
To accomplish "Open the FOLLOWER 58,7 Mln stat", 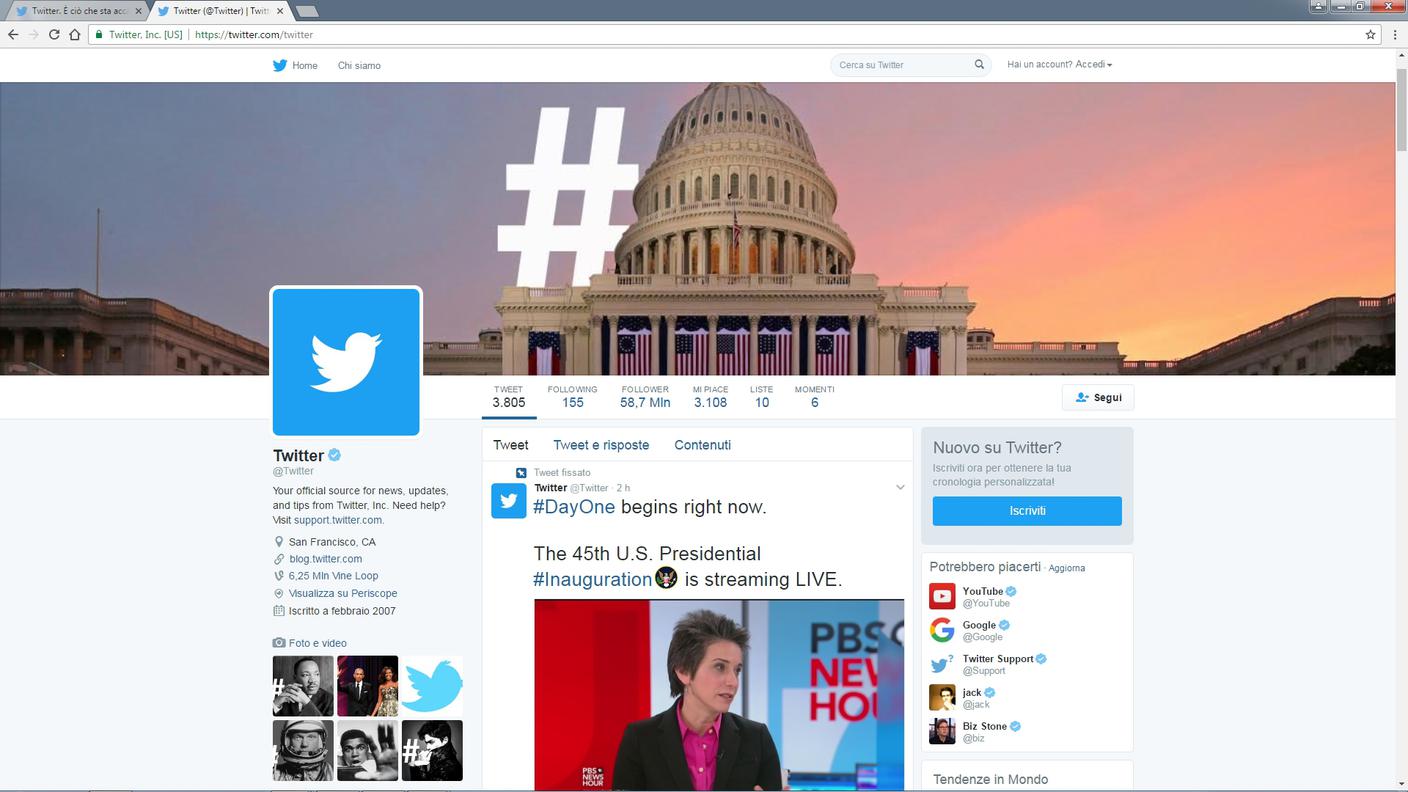I will point(645,397).
